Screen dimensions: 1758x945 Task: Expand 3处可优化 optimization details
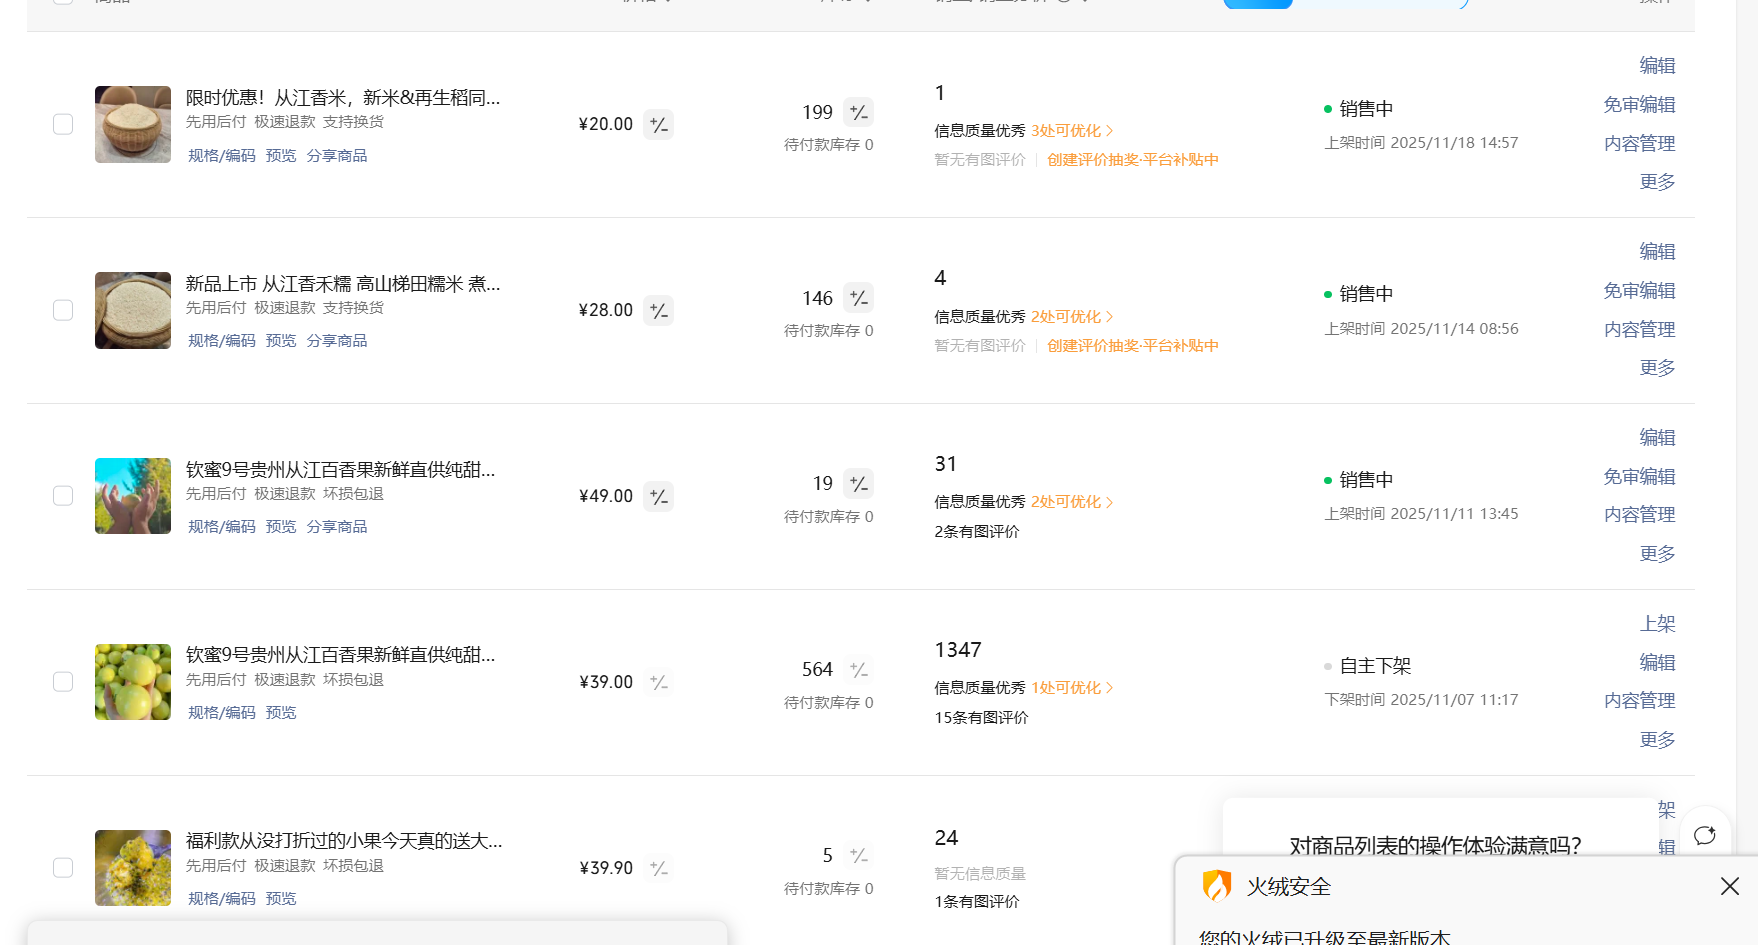(x=1071, y=131)
